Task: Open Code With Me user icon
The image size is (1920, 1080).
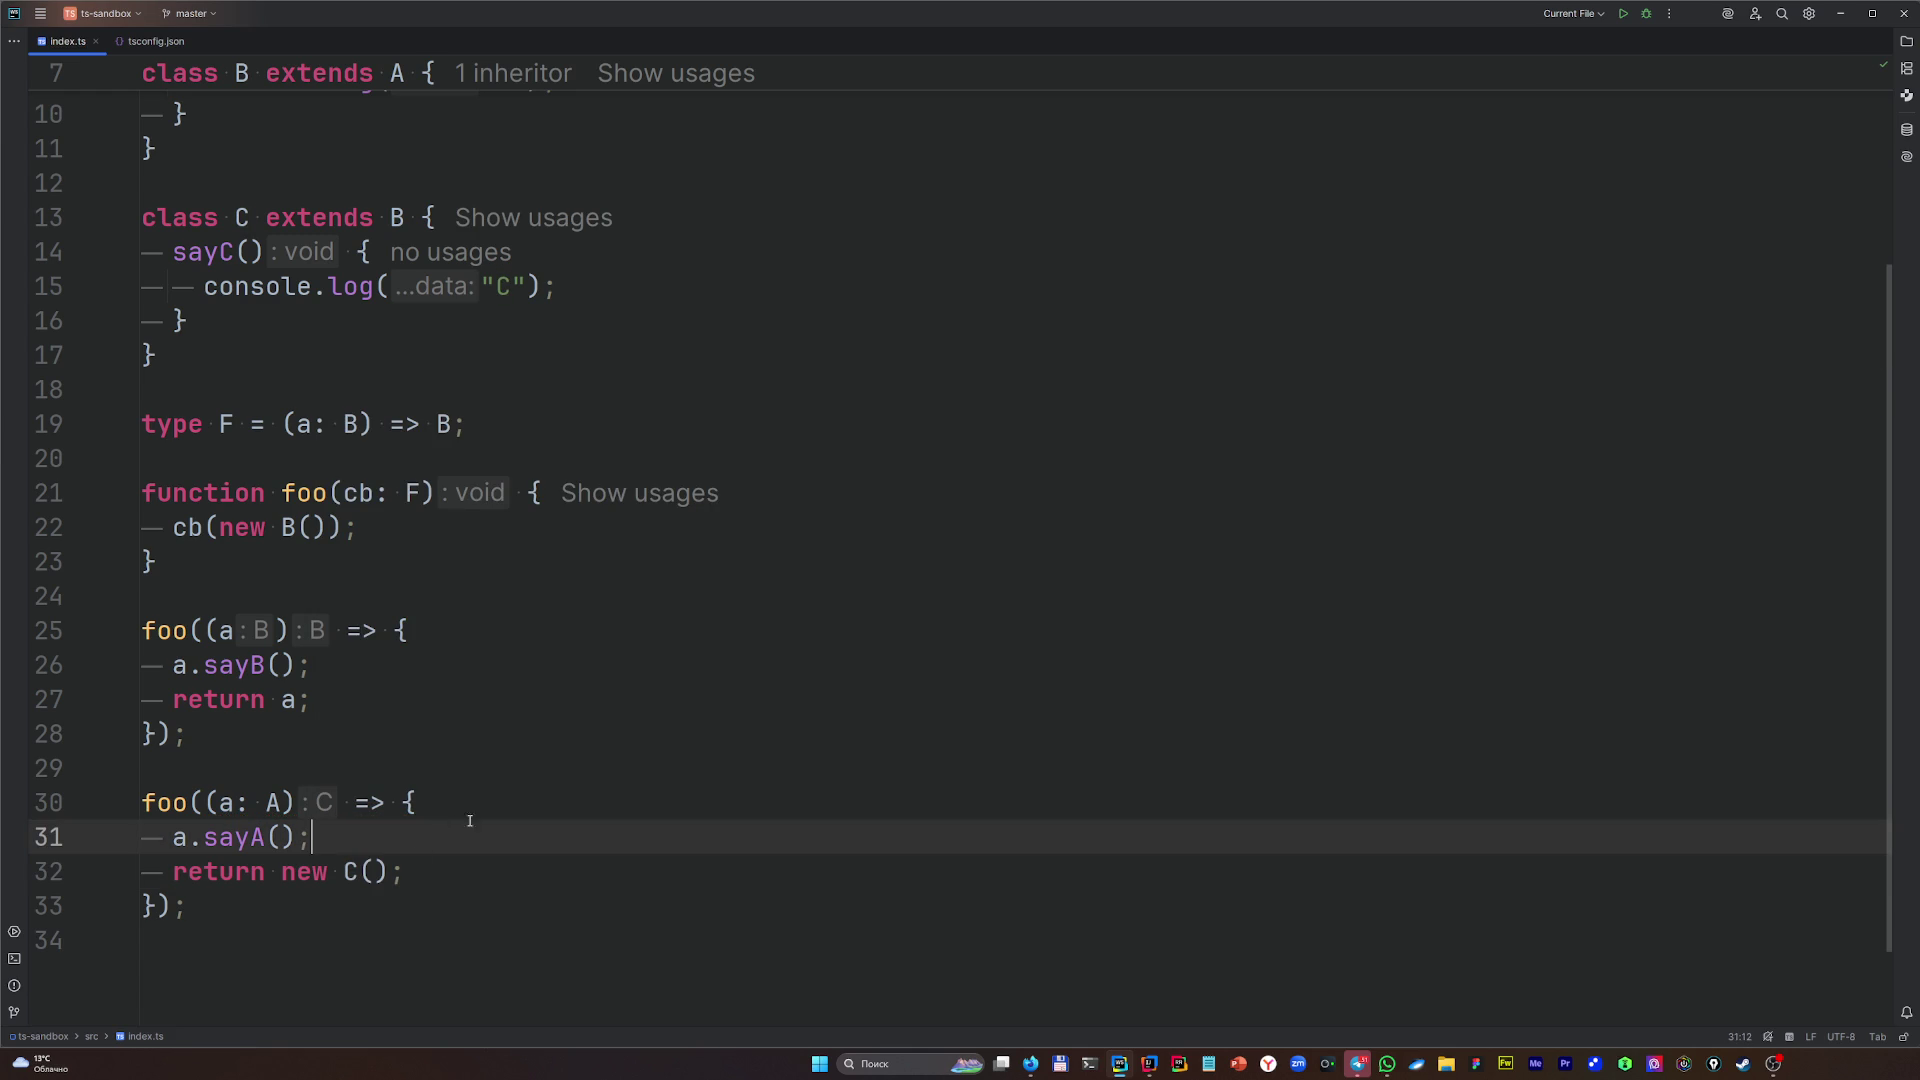Action: coord(1755,14)
